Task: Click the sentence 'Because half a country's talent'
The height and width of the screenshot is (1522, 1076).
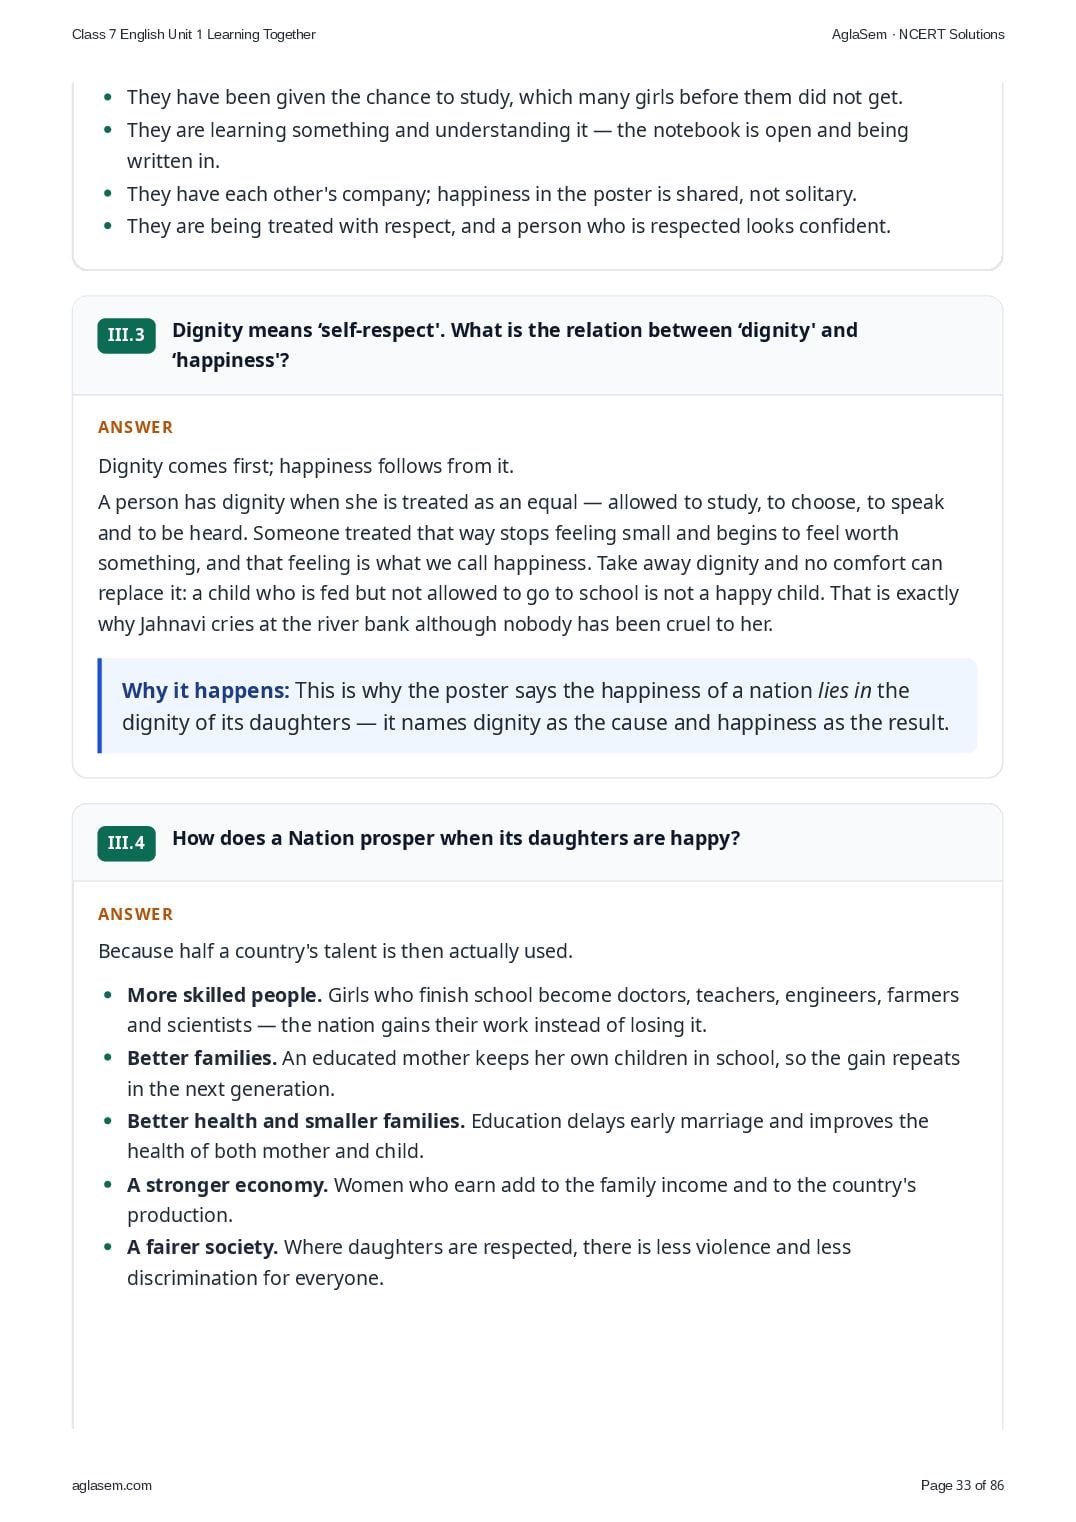Action: click(x=335, y=951)
